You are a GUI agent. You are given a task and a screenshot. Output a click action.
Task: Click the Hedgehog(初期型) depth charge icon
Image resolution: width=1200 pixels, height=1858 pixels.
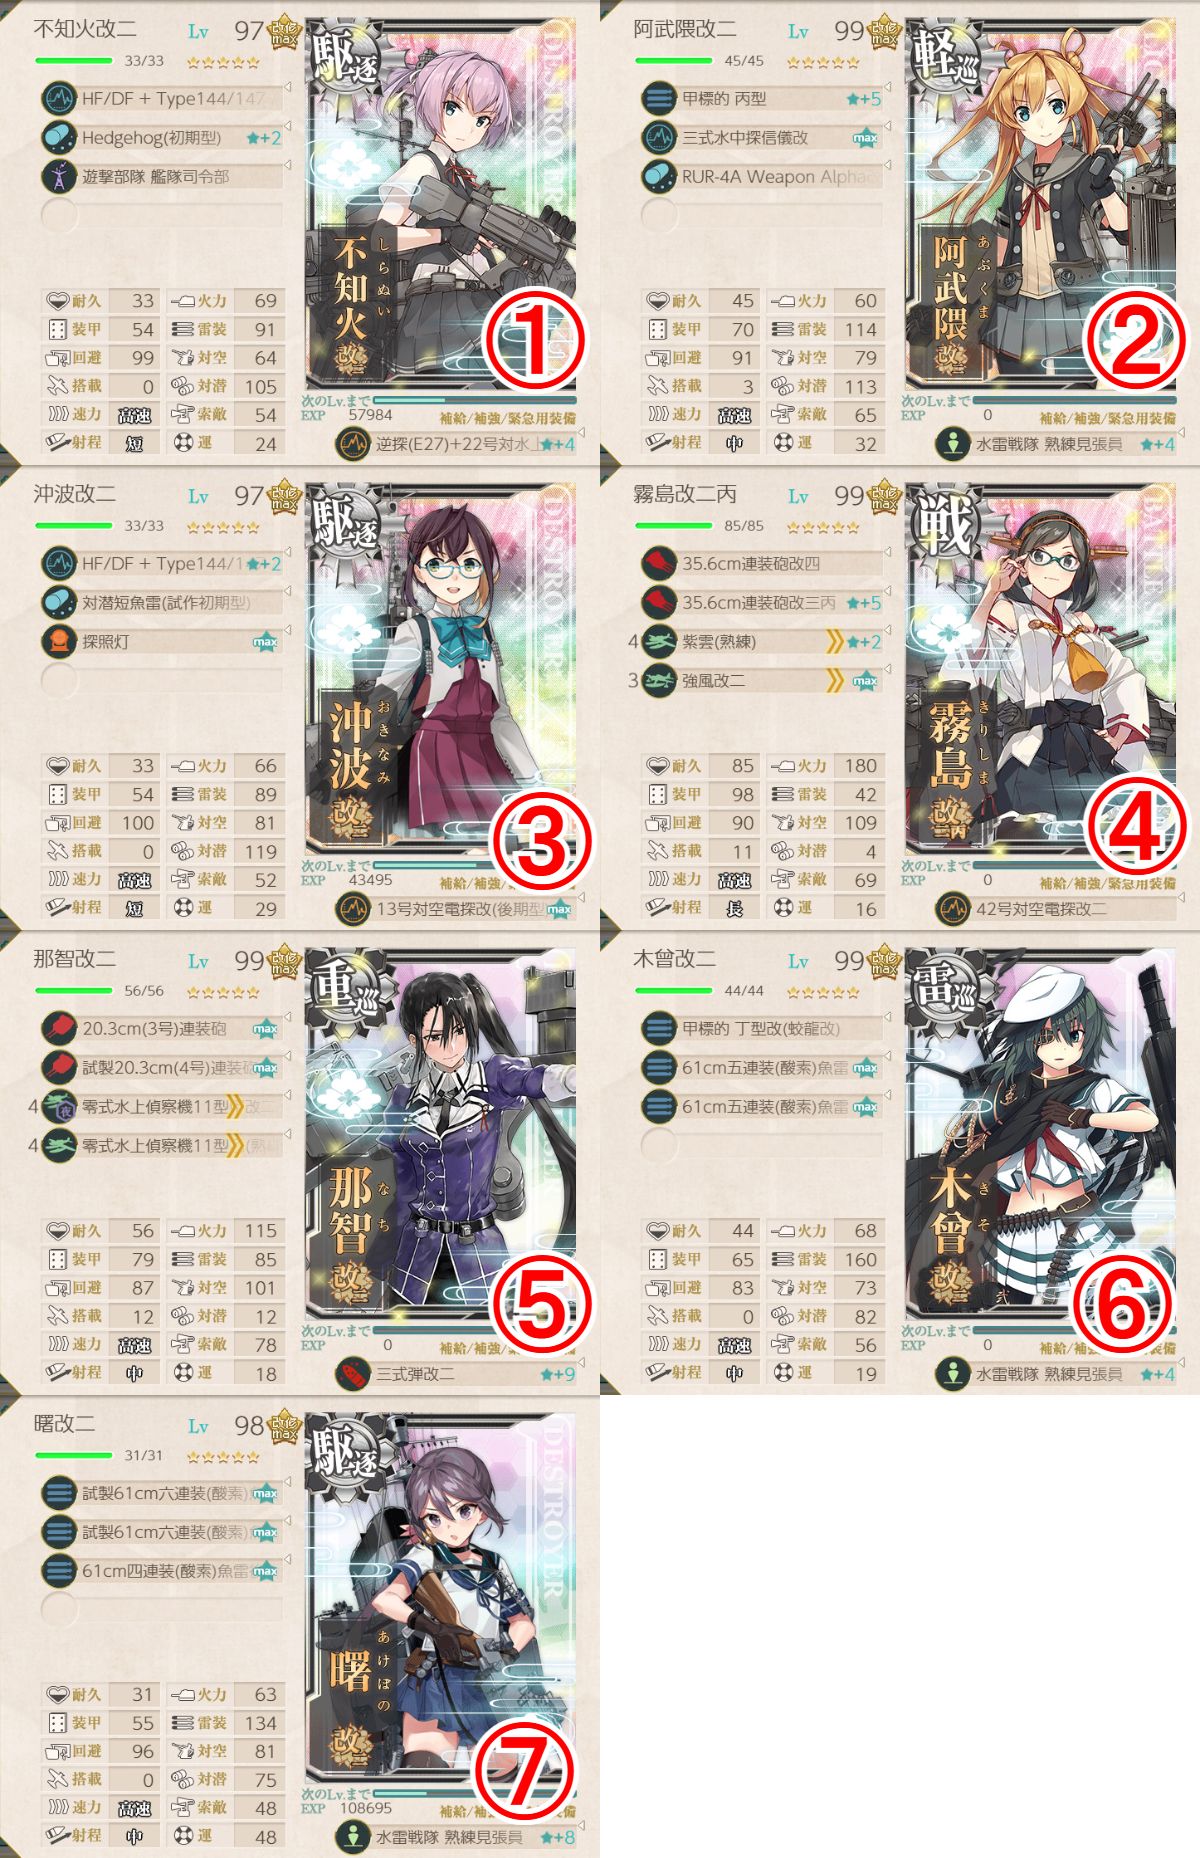[59, 138]
